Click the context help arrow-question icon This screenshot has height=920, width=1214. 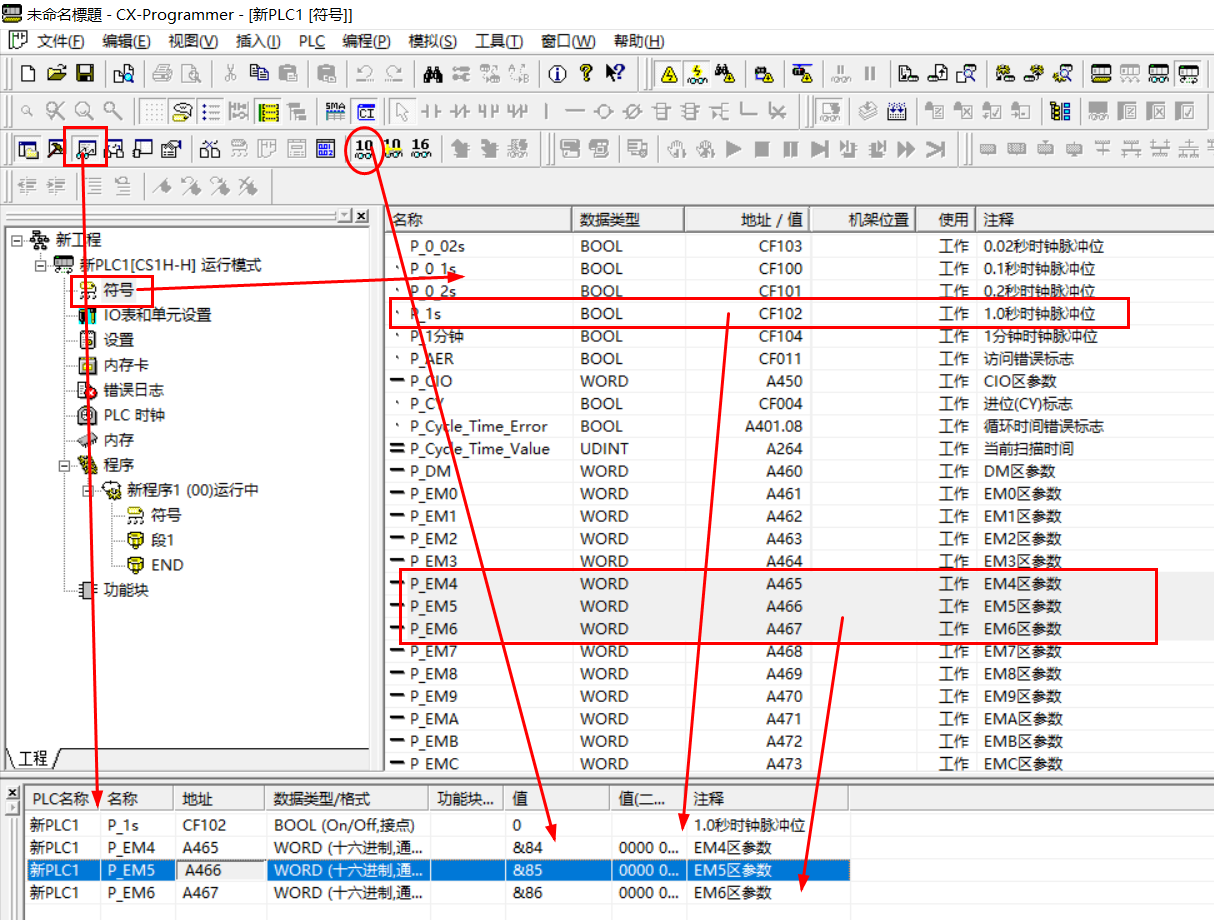pyautogui.click(x=615, y=73)
